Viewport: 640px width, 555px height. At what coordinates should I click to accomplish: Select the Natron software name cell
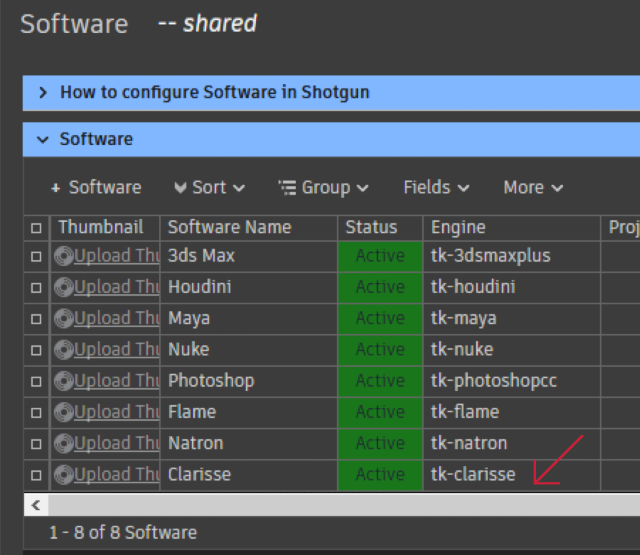[249, 444]
